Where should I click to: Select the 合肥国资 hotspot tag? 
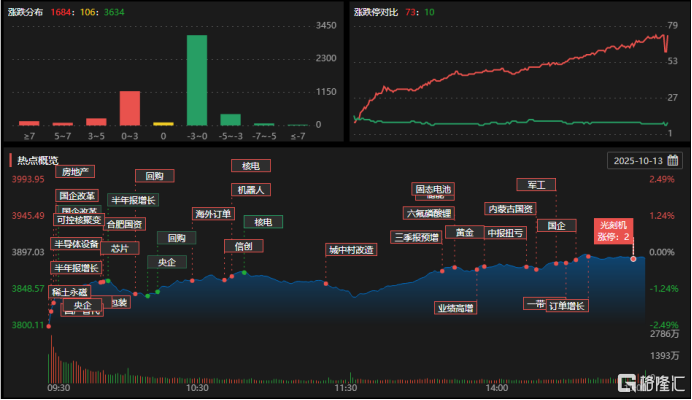124,224
